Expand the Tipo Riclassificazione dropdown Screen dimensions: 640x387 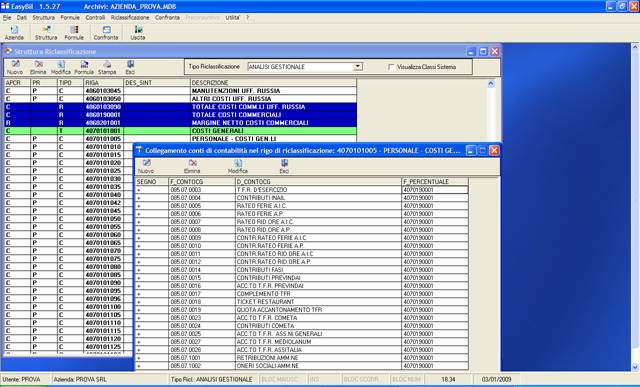pos(358,67)
